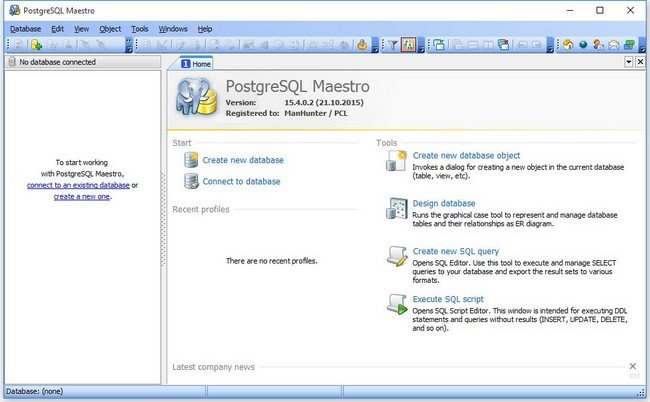Screen dimensions: 650x402
Task: Click the 'Connect to database' link
Action: point(241,181)
